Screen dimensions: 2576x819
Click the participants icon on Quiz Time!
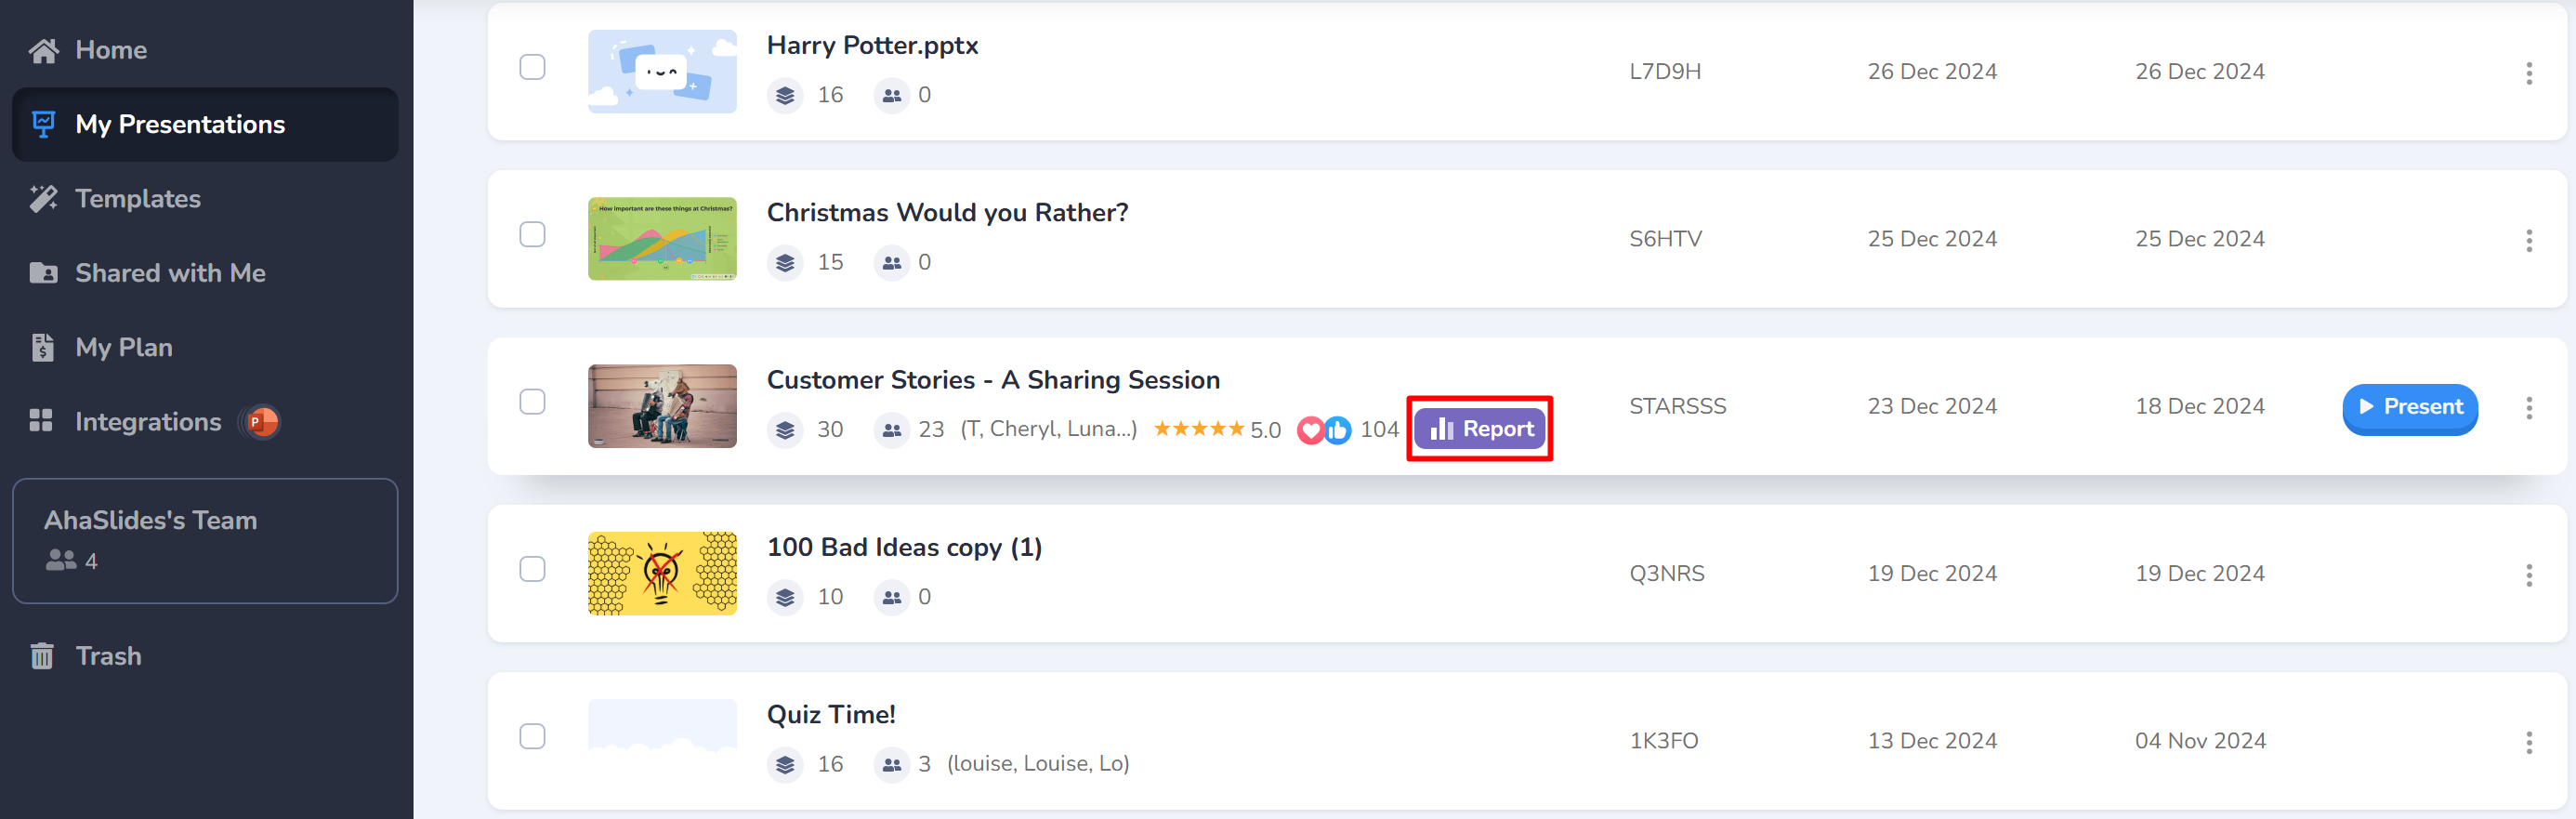click(891, 764)
